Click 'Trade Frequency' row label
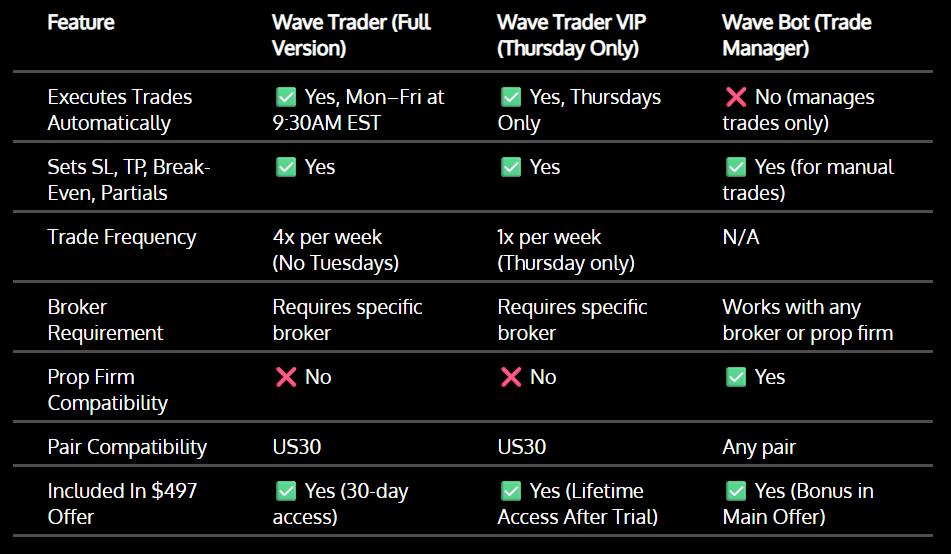 click(x=122, y=237)
